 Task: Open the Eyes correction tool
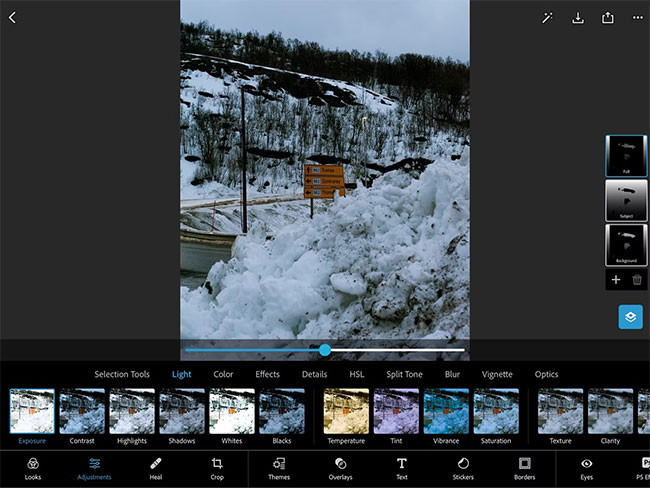pyautogui.click(x=587, y=469)
